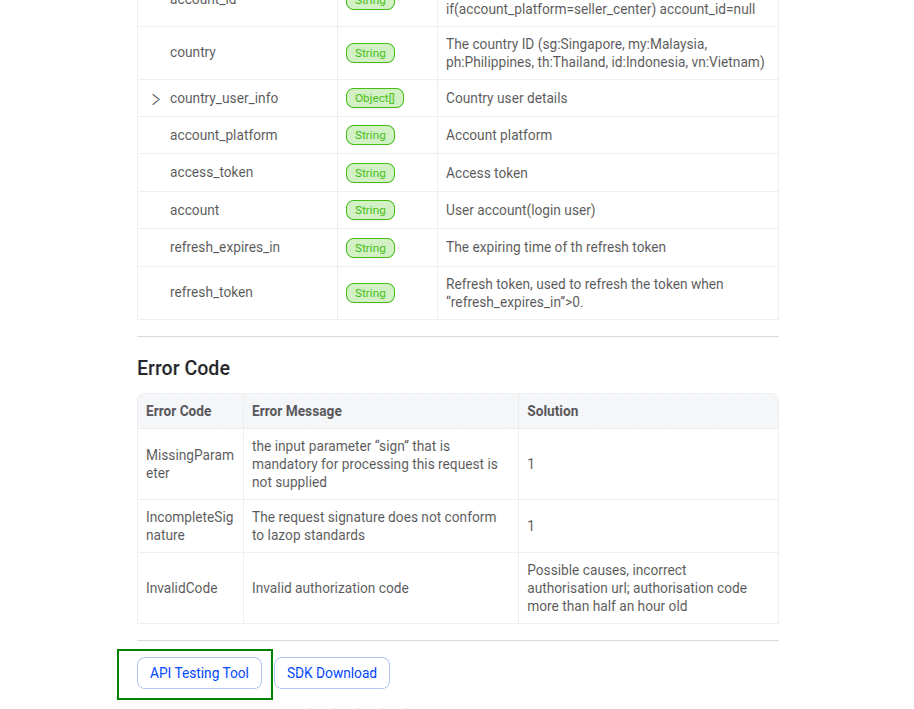Click the Error Message column header
The image size is (914, 709).
(297, 411)
